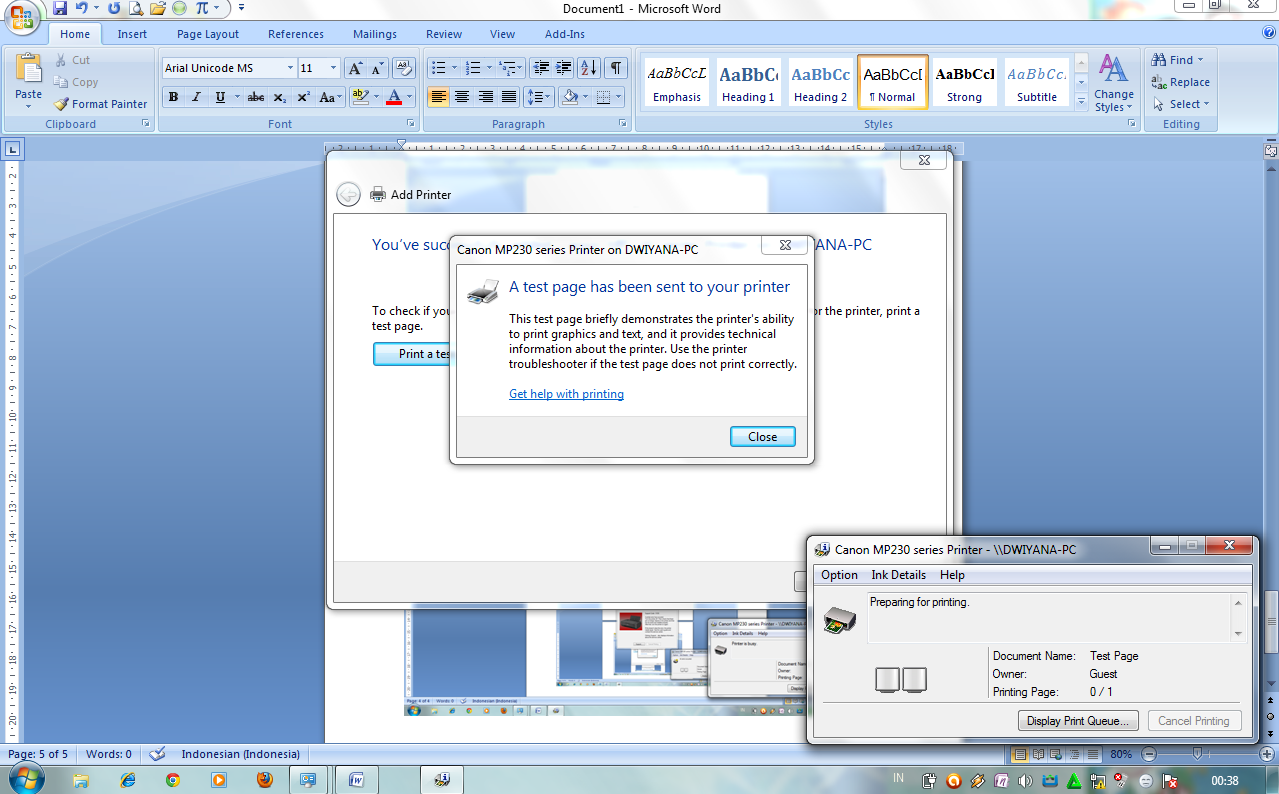
Task: Click Replace in the Editing group
Action: click(x=1181, y=82)
